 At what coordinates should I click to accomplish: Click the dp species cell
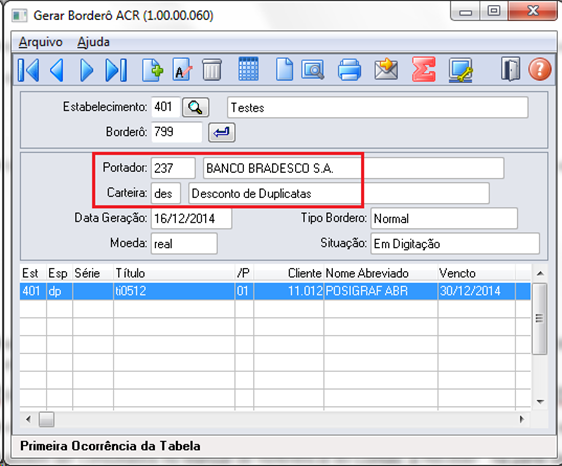(x=59, y=291)
